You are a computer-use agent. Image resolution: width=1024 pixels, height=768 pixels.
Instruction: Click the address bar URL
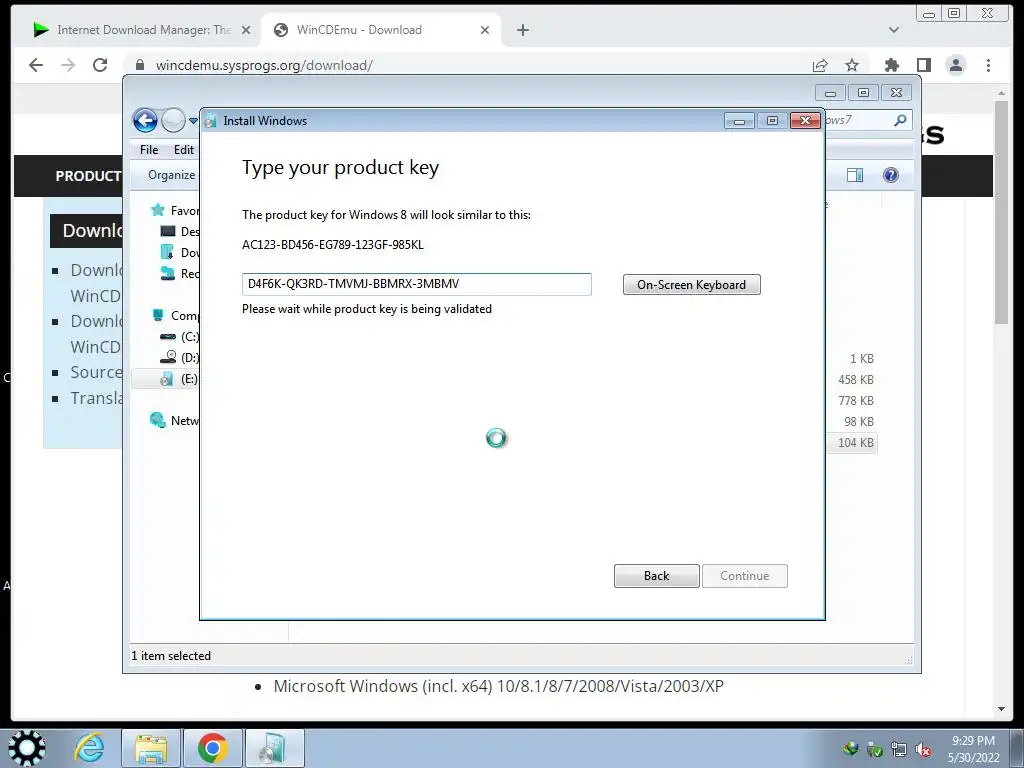[264, 65]
